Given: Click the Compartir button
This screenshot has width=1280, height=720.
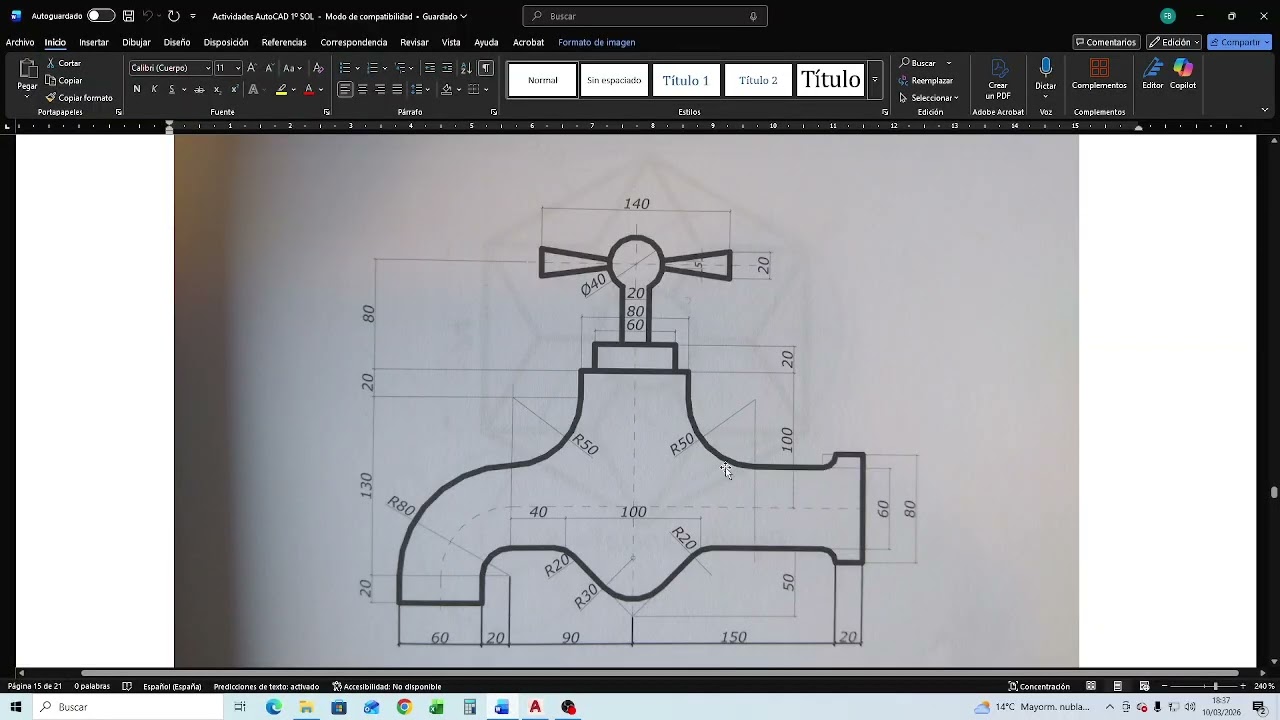Looking at the screenshot, I should [1239, 42].
